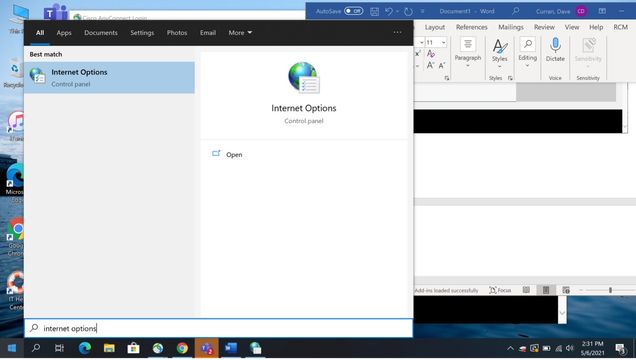Click the Word title bar search icon

515,11
